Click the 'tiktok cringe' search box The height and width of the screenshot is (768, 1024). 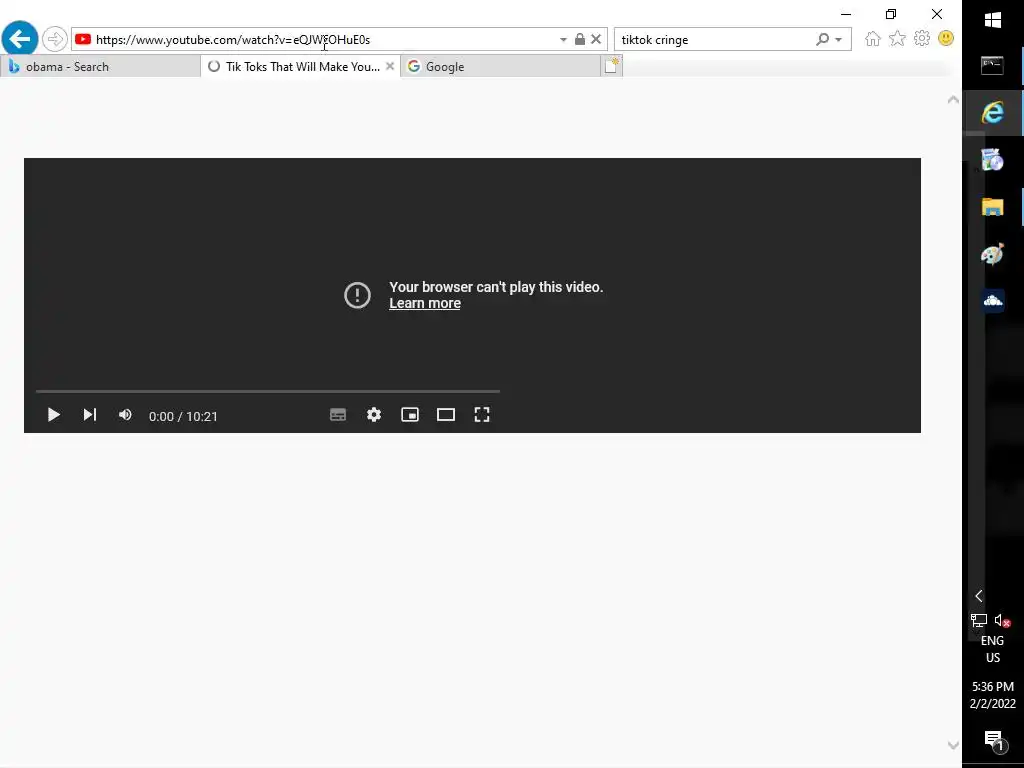(x=715, y=40)
